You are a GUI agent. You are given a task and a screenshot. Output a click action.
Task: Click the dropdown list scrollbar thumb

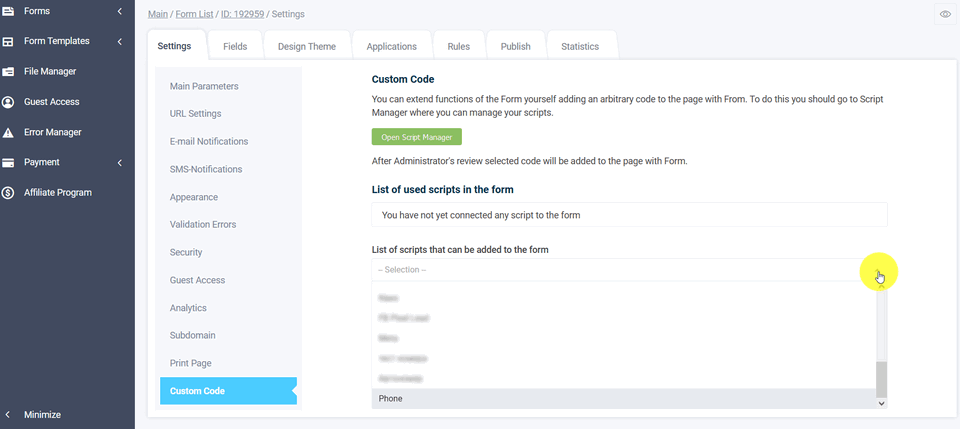coord(881,379)
